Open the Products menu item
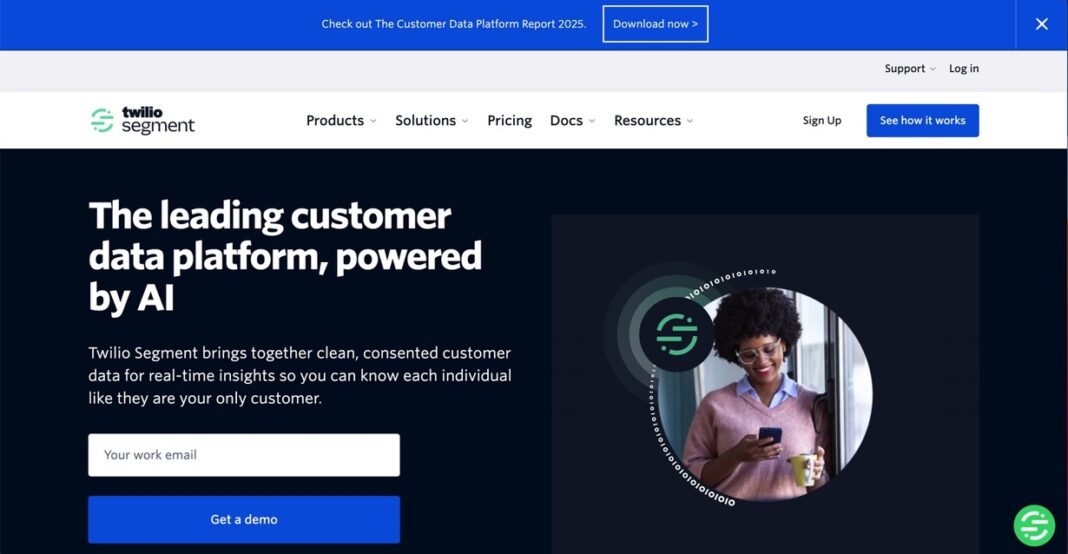This screenshot has width=1068, height=554. (x=335, y=121)
